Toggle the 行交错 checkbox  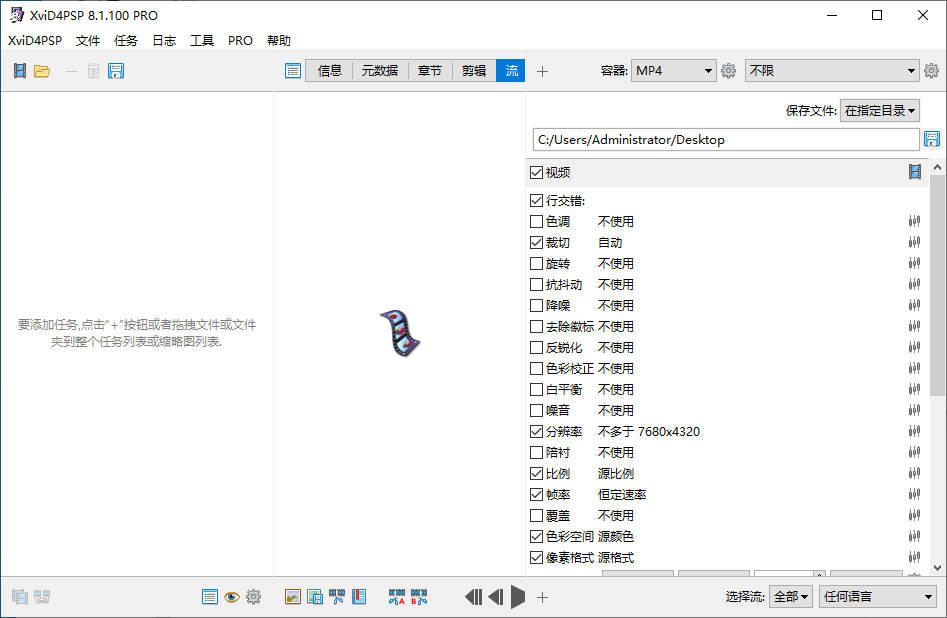pos(536,200)
